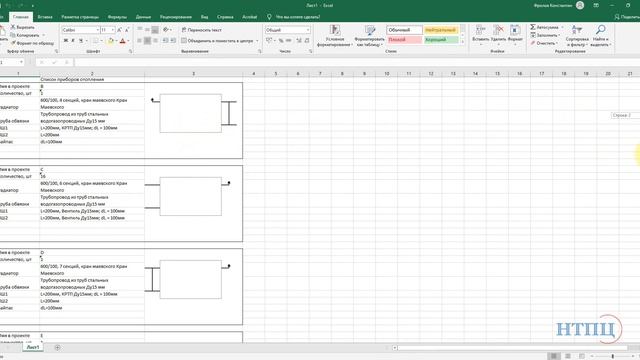Click the Comma Style number icon
The width and height of the screenshot is (640, 360).
pyautogui.click(x=289, y=40)
